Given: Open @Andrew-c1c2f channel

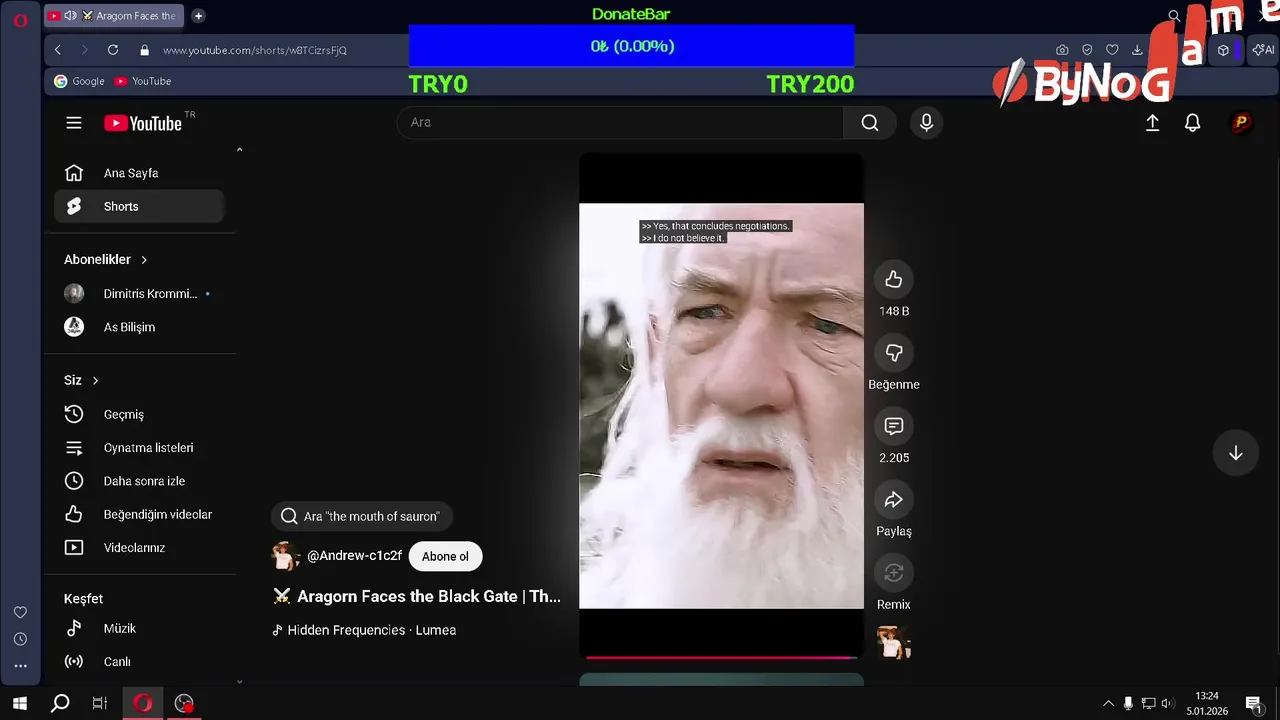Looking at the screenshot, I should pos(354,556).
